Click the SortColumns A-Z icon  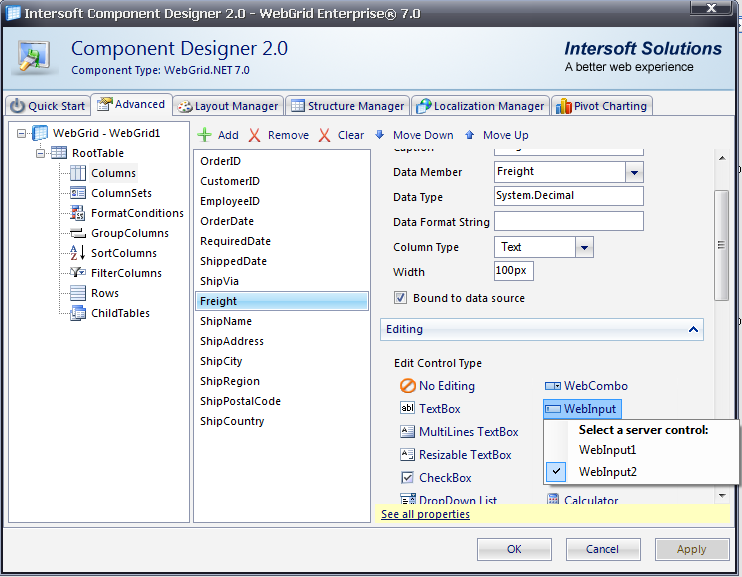click(78, 253)
